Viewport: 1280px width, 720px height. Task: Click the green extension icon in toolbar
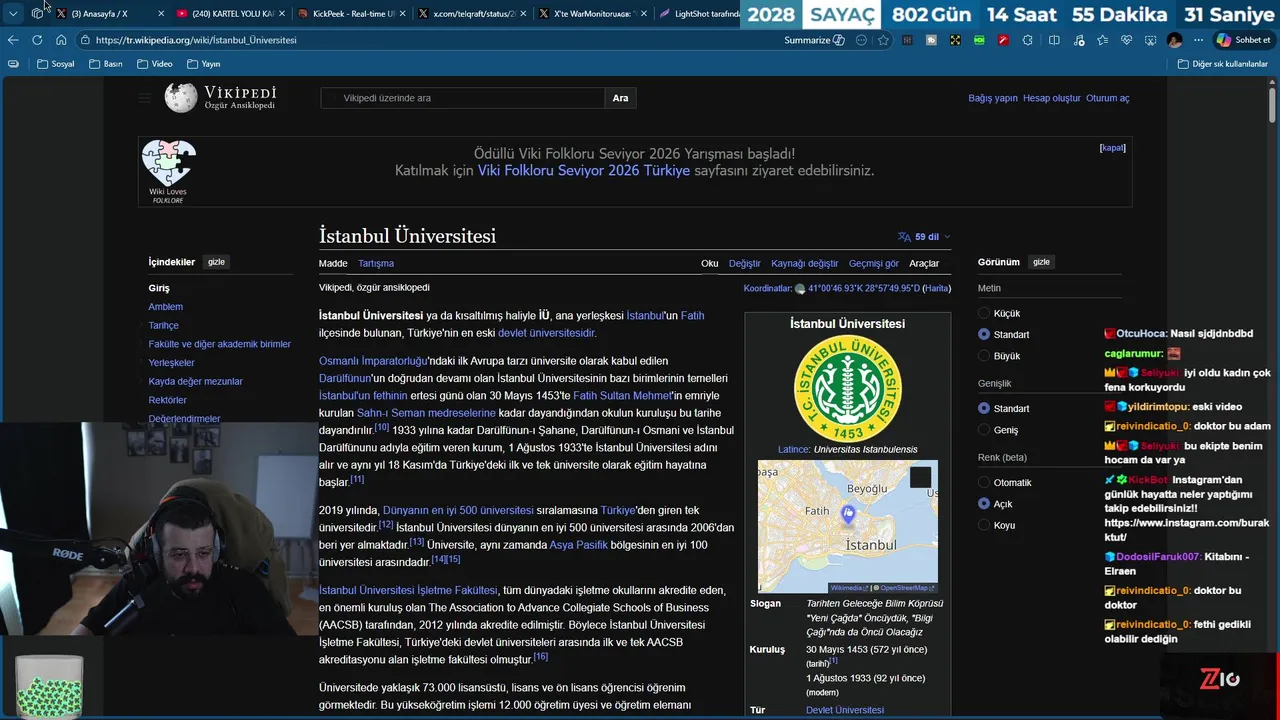pos(979,40)
